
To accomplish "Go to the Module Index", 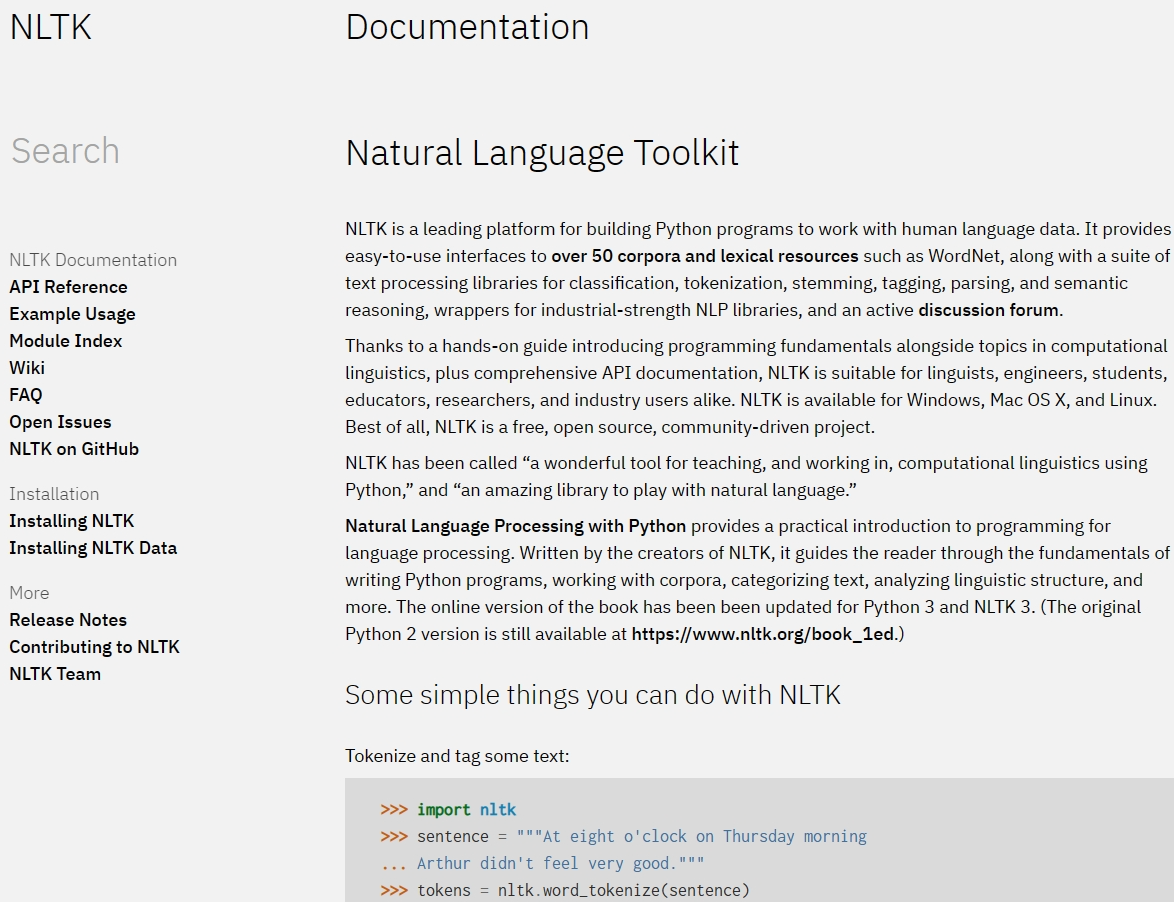I will [66, 341].
